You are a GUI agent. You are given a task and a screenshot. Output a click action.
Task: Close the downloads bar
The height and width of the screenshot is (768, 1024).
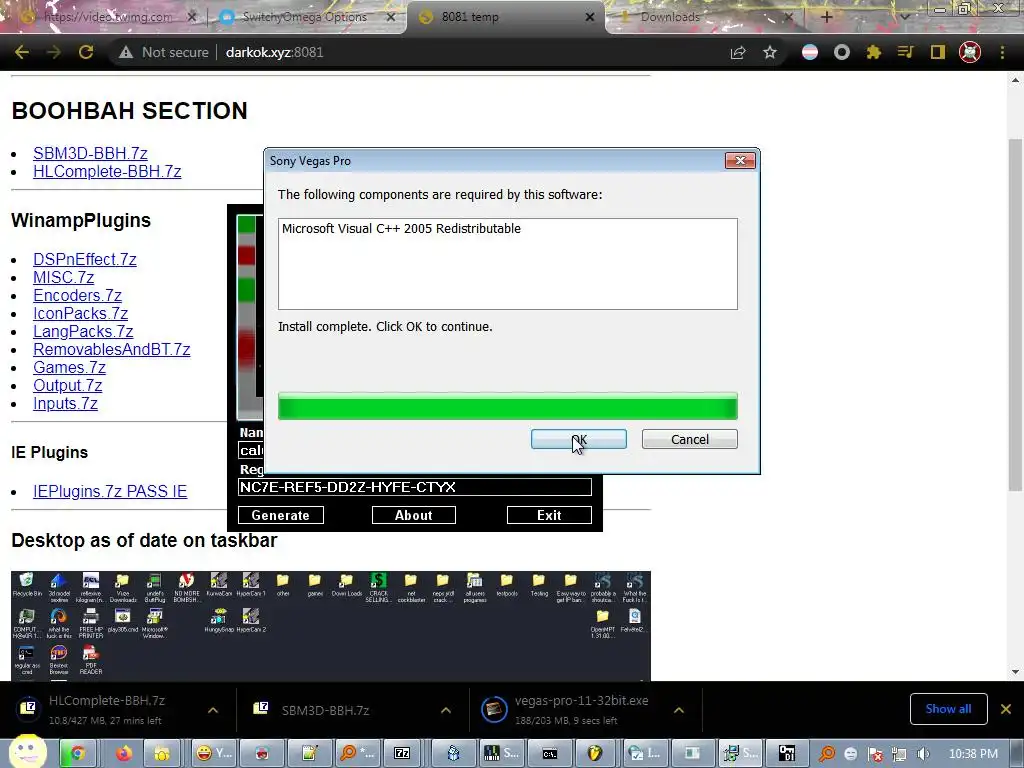pyautogui.click(x=1006, y=709)
